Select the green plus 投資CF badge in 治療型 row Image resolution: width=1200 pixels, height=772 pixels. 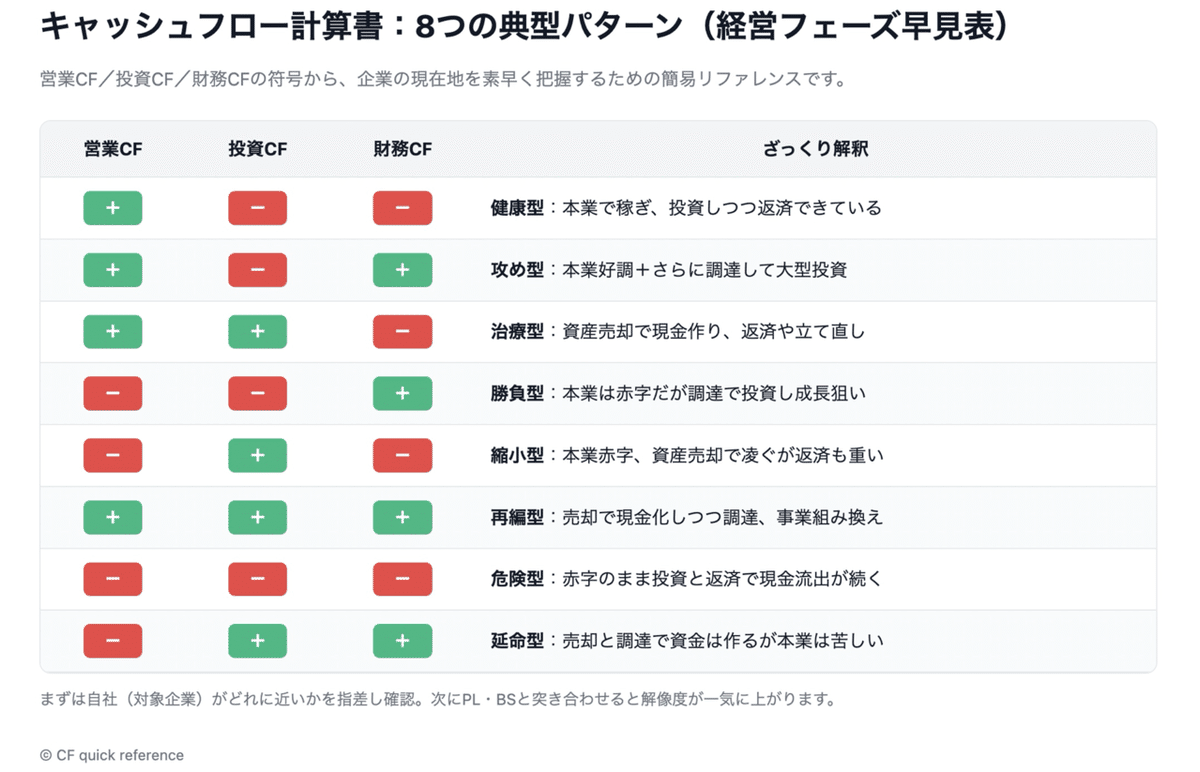(x=257, y=332)
